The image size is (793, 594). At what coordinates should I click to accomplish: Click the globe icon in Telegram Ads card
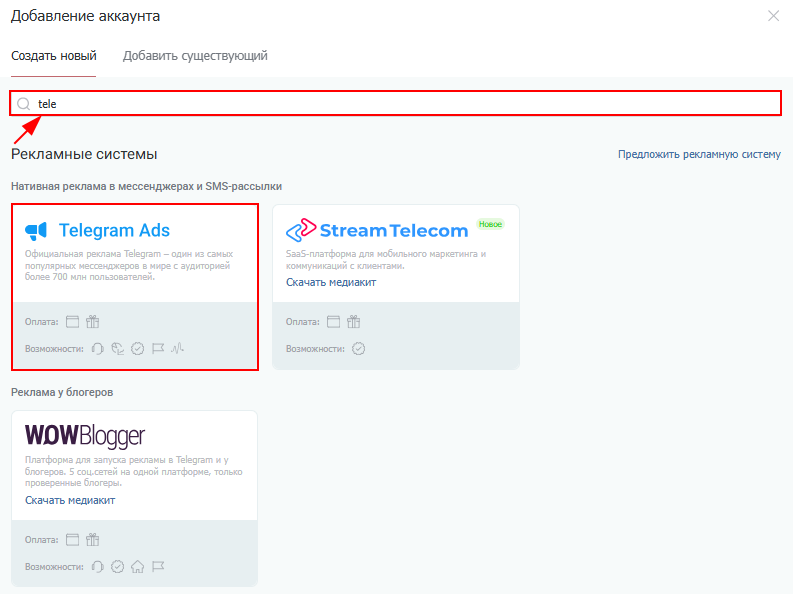click(117, 349)
